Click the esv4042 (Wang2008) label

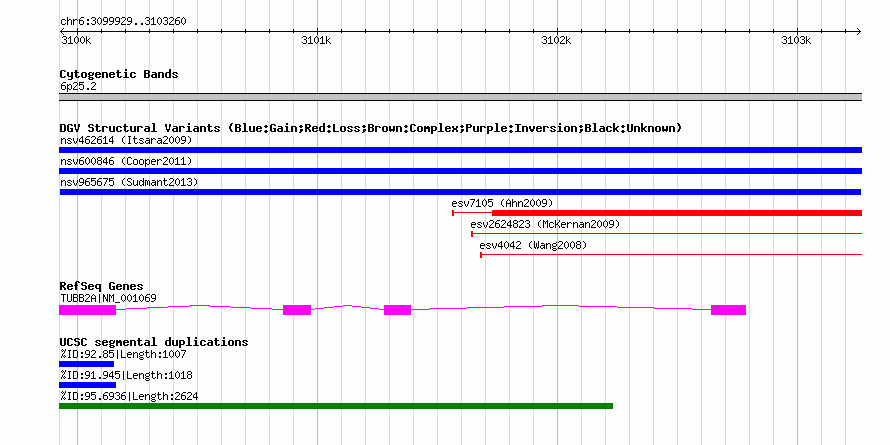pyautogui.click(x=533, y=245)
